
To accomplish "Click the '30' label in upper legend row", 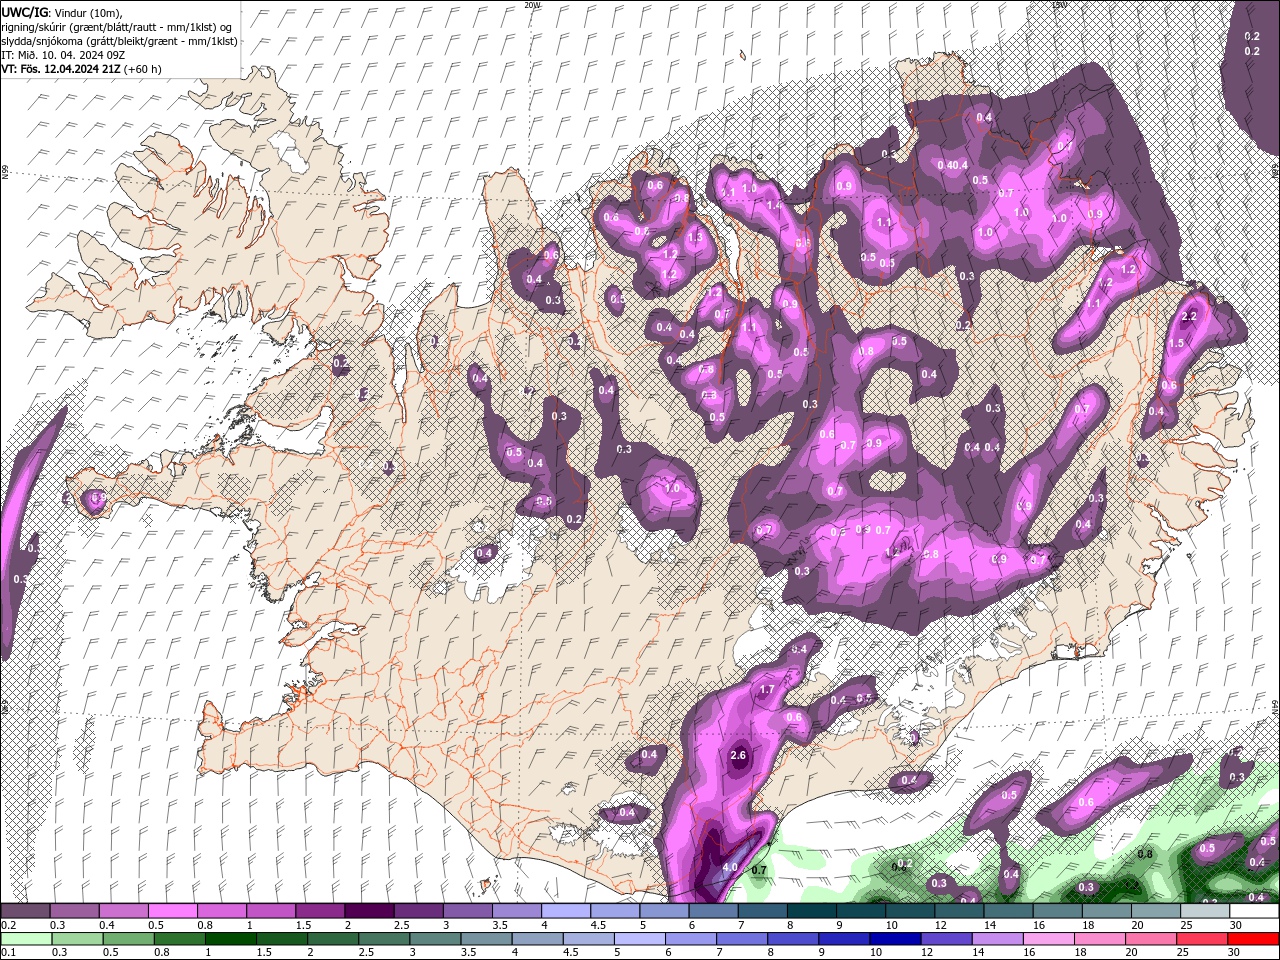I will [1236, 925].
